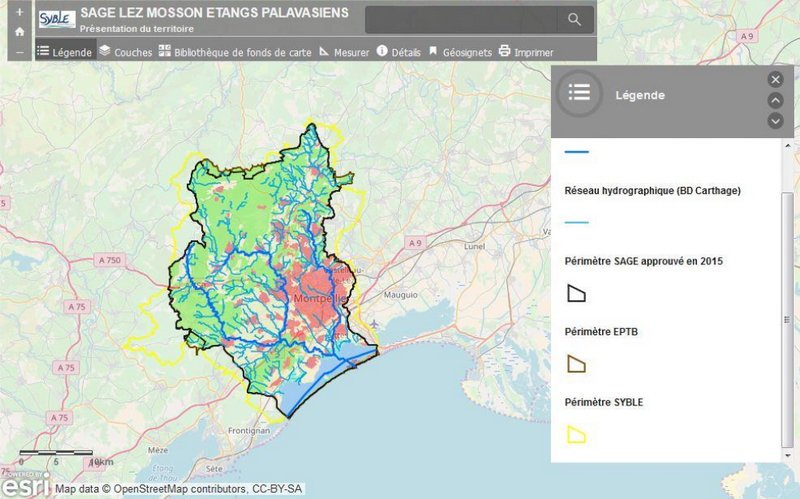Viewport: 800px width, 499px height.
Task: Click the legend panel vertical scrollbar
Action: point(787,319)
